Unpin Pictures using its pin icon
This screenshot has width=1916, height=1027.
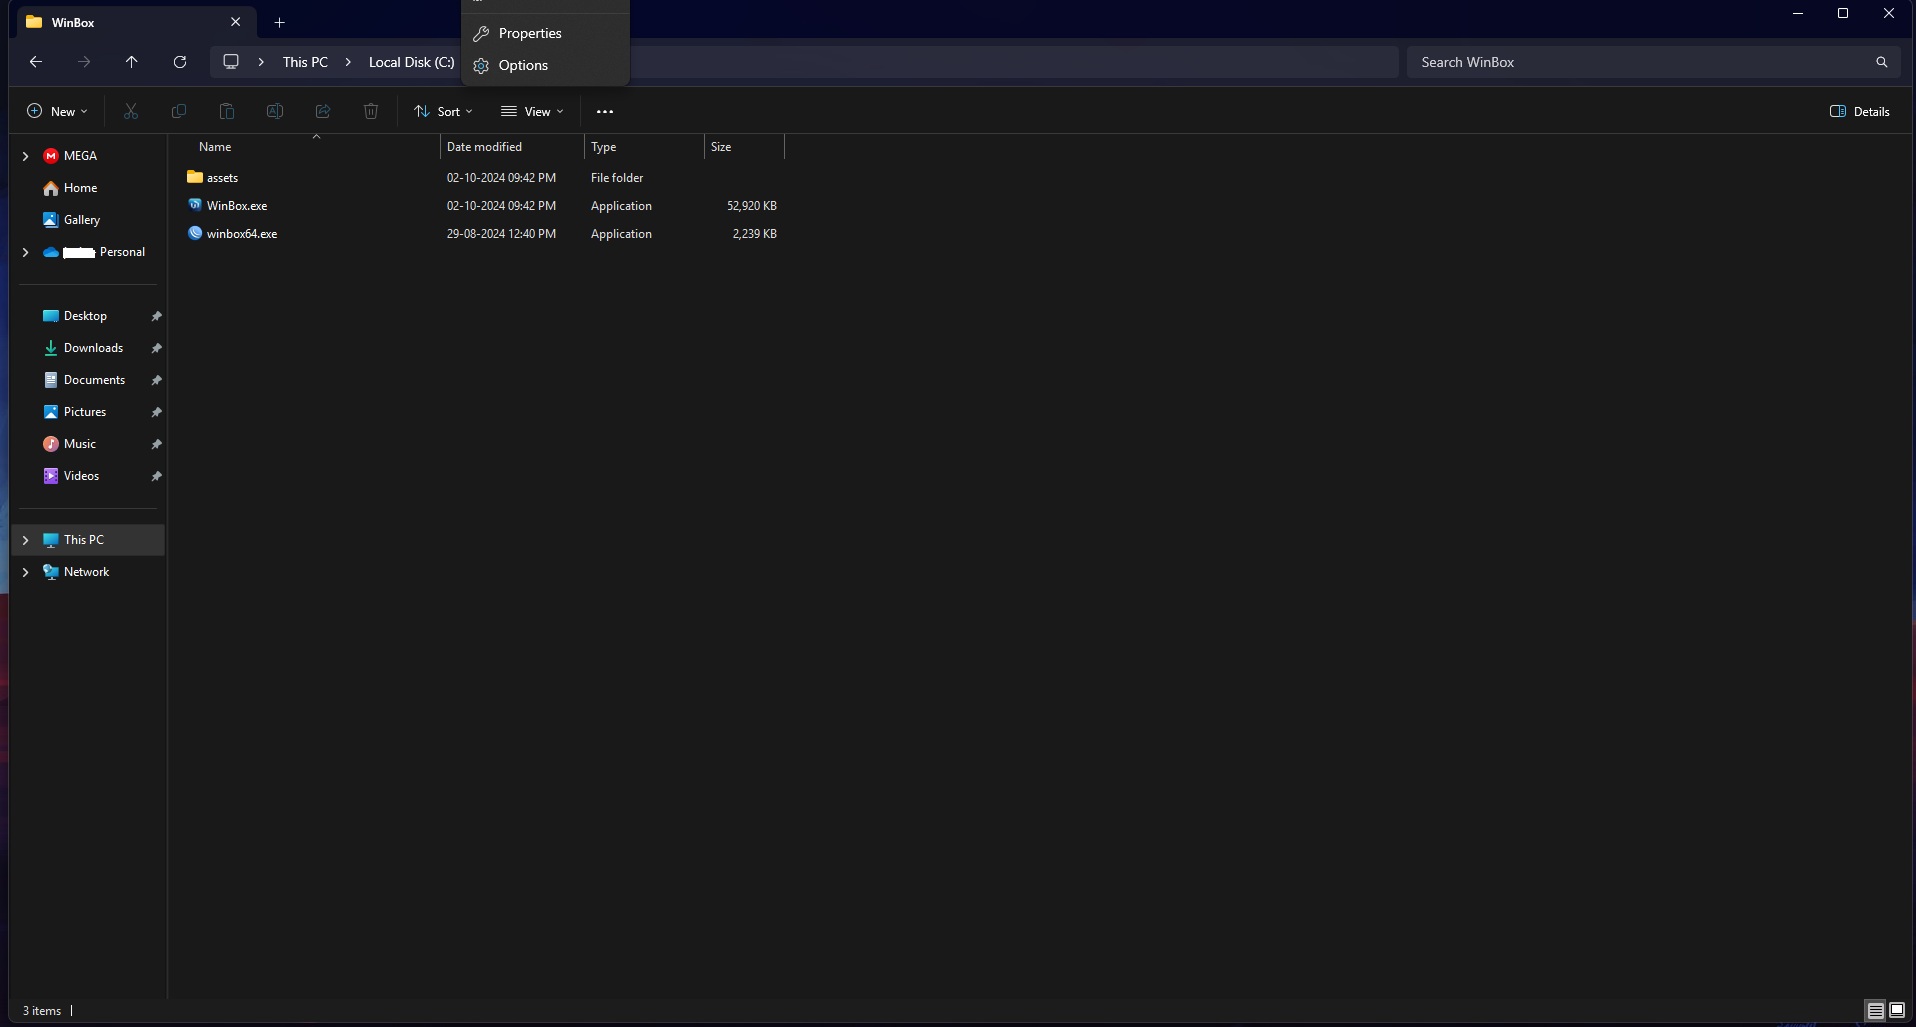[x=157, y=412]
